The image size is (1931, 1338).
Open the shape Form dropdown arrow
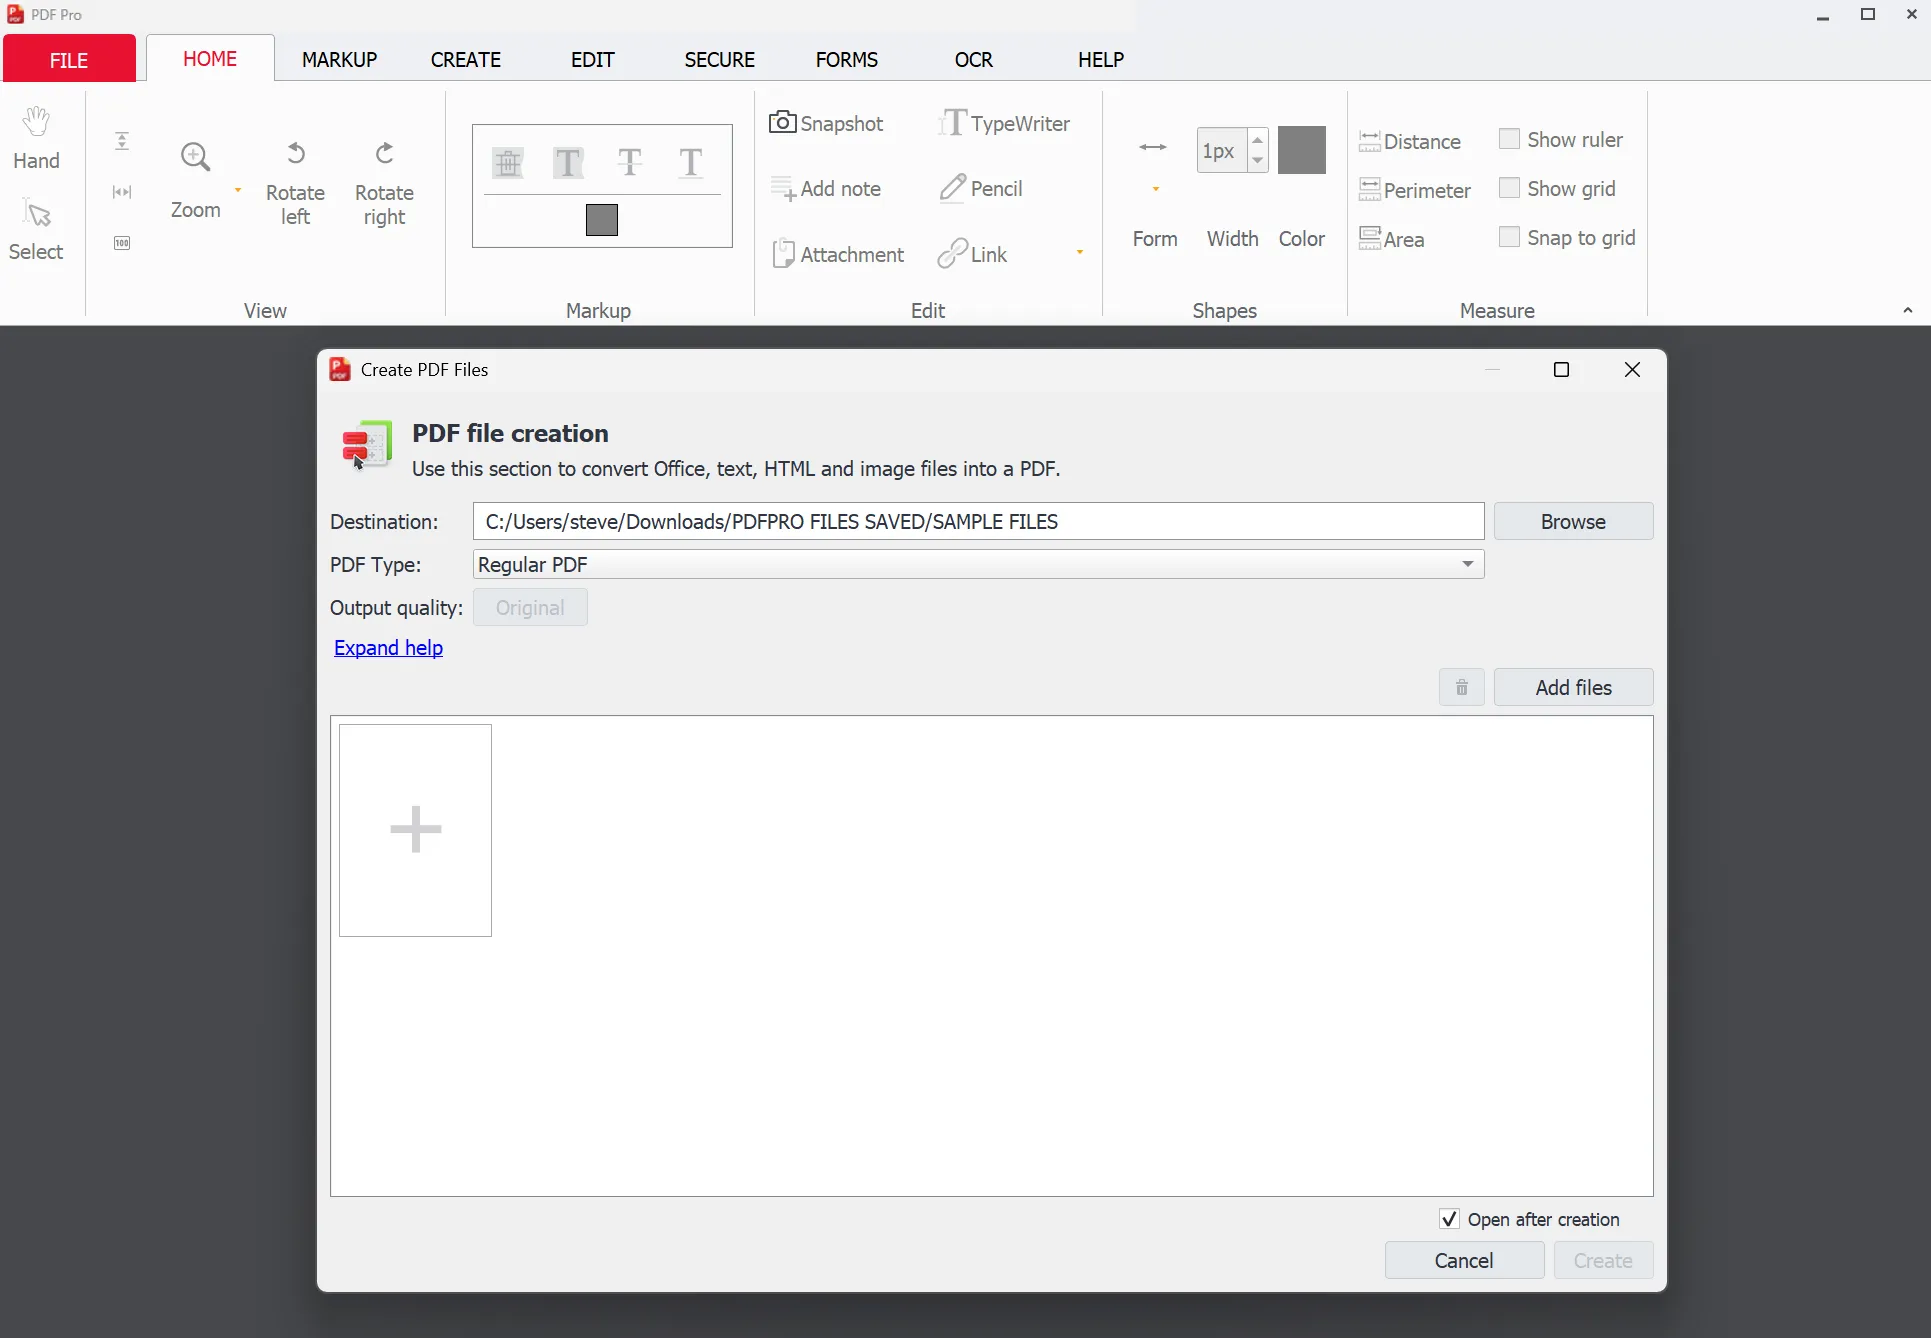click(1155, 189)
